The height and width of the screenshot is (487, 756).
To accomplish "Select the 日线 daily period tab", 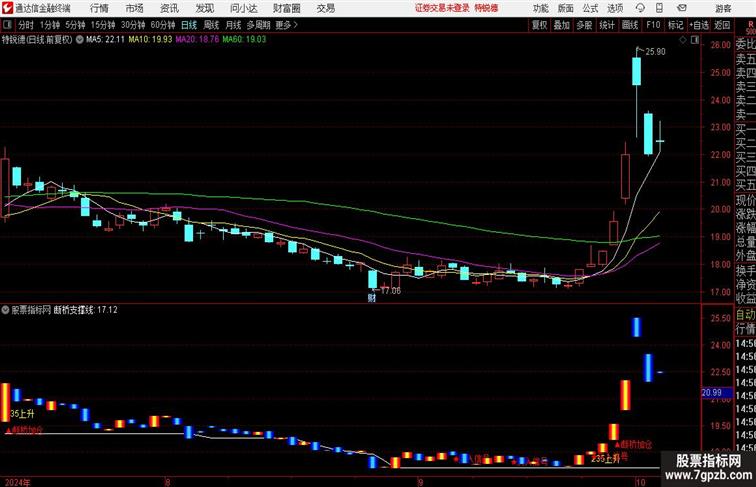I will [x=189, y=25].
